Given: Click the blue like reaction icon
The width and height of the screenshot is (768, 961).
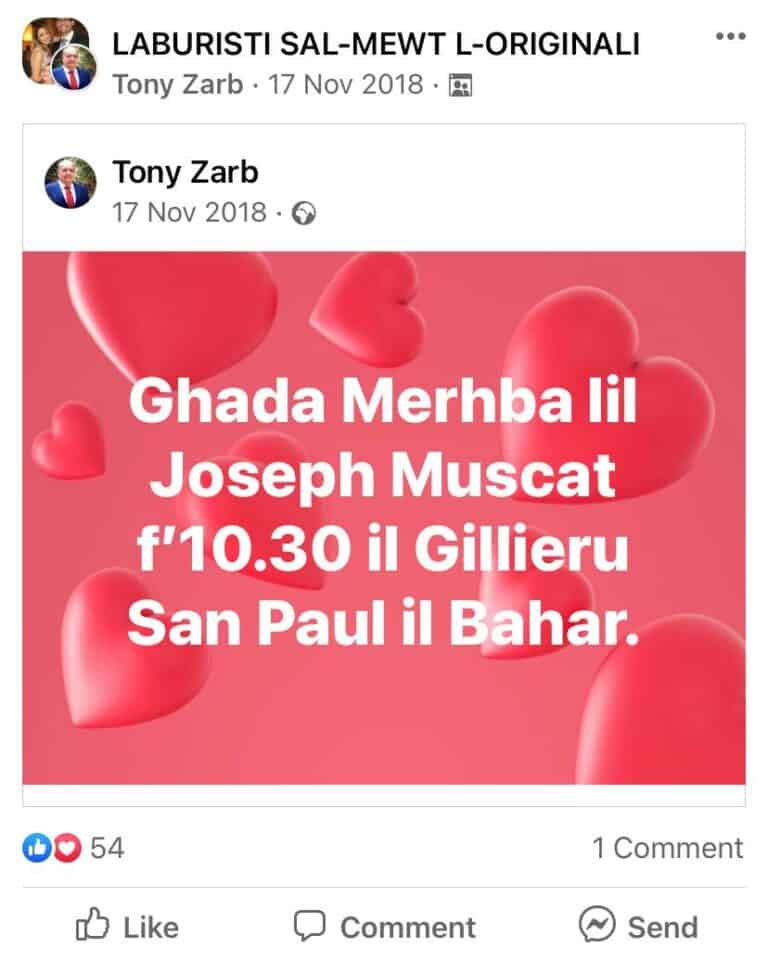Looking at the screenshot, I should tap(36, 848).
